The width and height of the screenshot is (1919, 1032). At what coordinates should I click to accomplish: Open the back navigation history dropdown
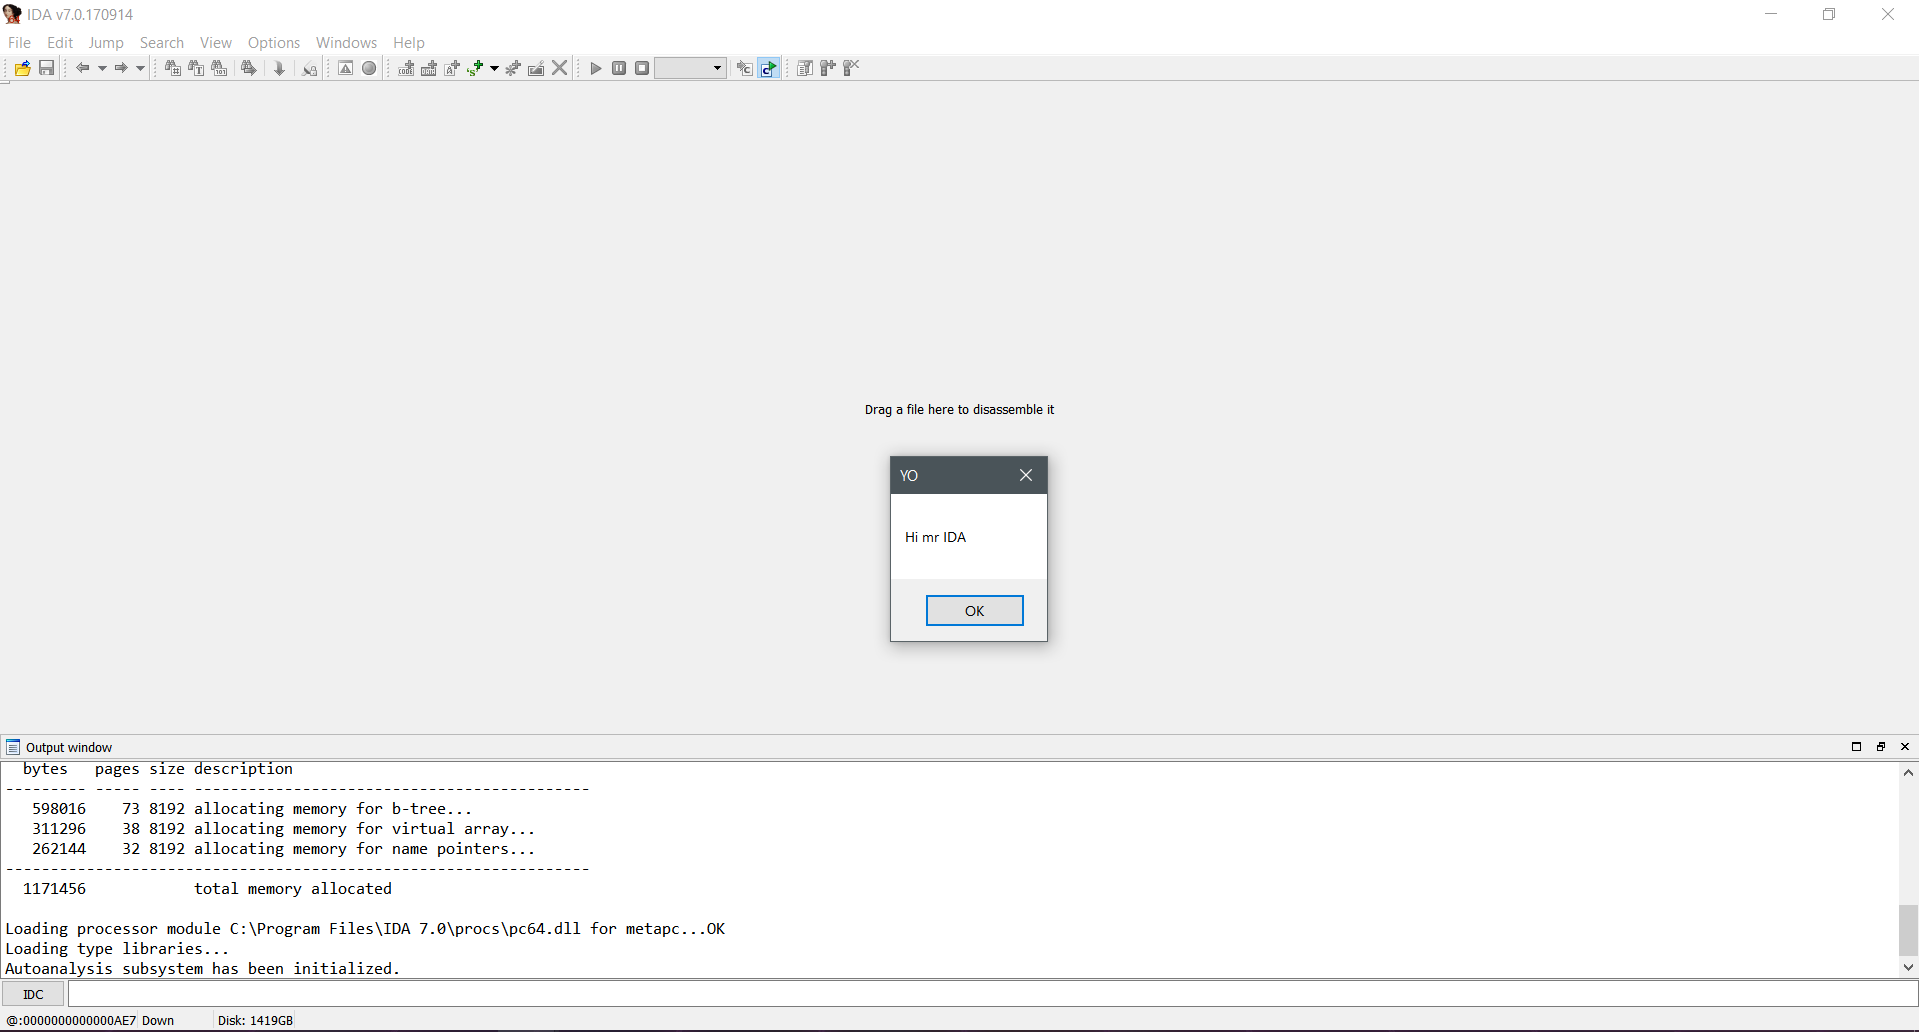tap(102, 69)
